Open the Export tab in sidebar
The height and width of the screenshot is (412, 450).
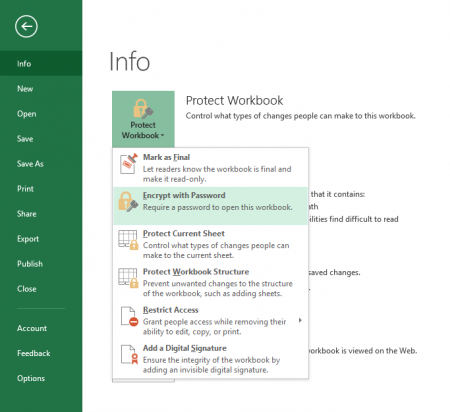pos(28,239)
